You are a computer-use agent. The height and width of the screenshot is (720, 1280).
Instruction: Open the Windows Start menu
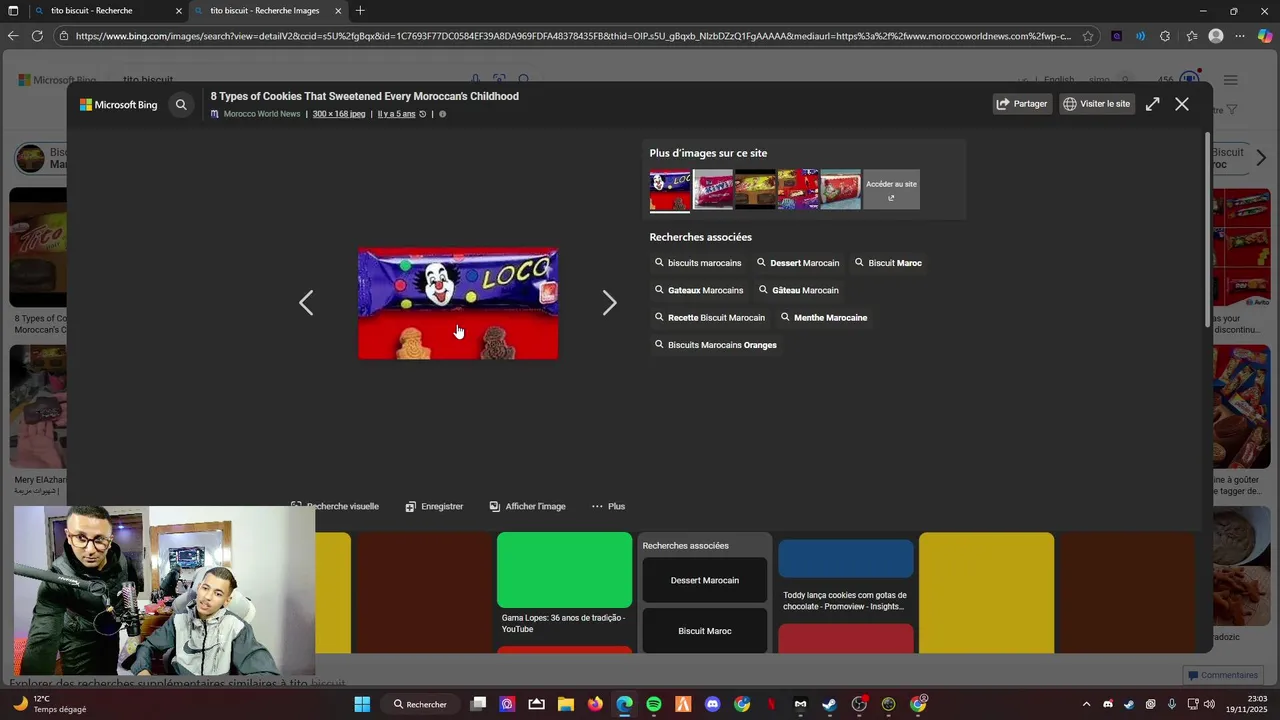coord(362,704)
